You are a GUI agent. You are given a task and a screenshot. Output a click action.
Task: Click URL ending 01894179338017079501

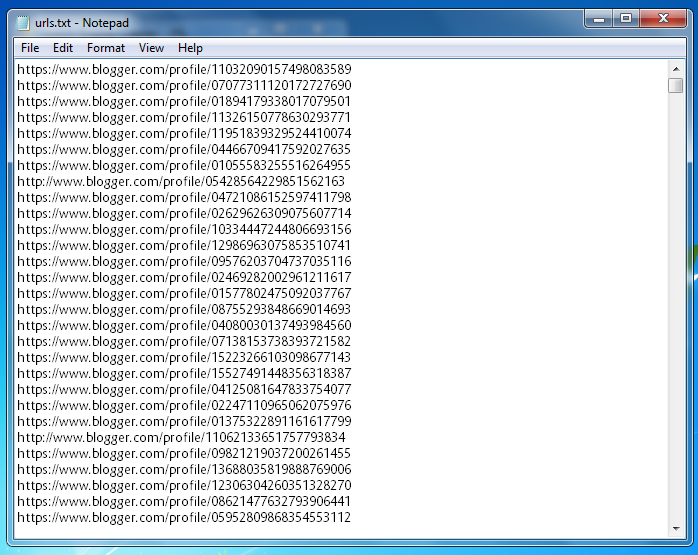pos(184,101)
